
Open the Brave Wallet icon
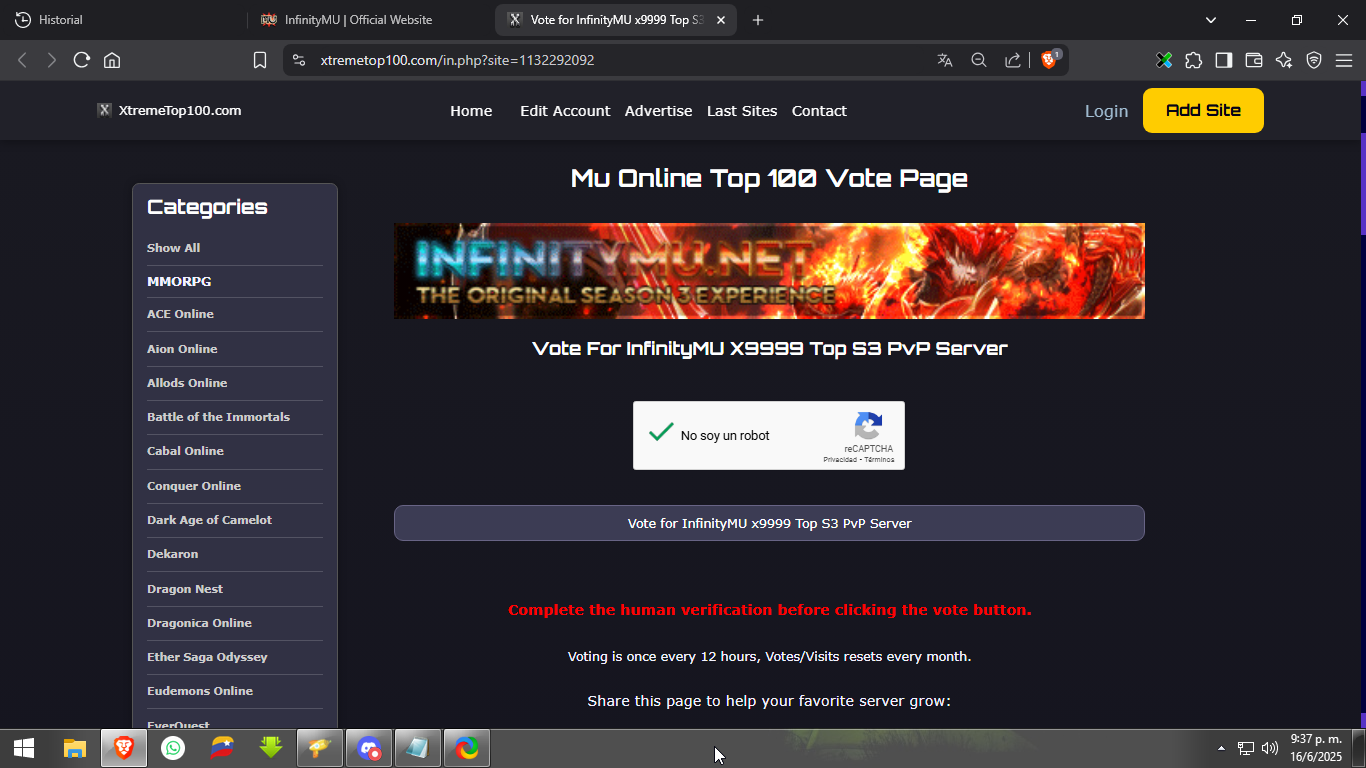coord(1254,60)
